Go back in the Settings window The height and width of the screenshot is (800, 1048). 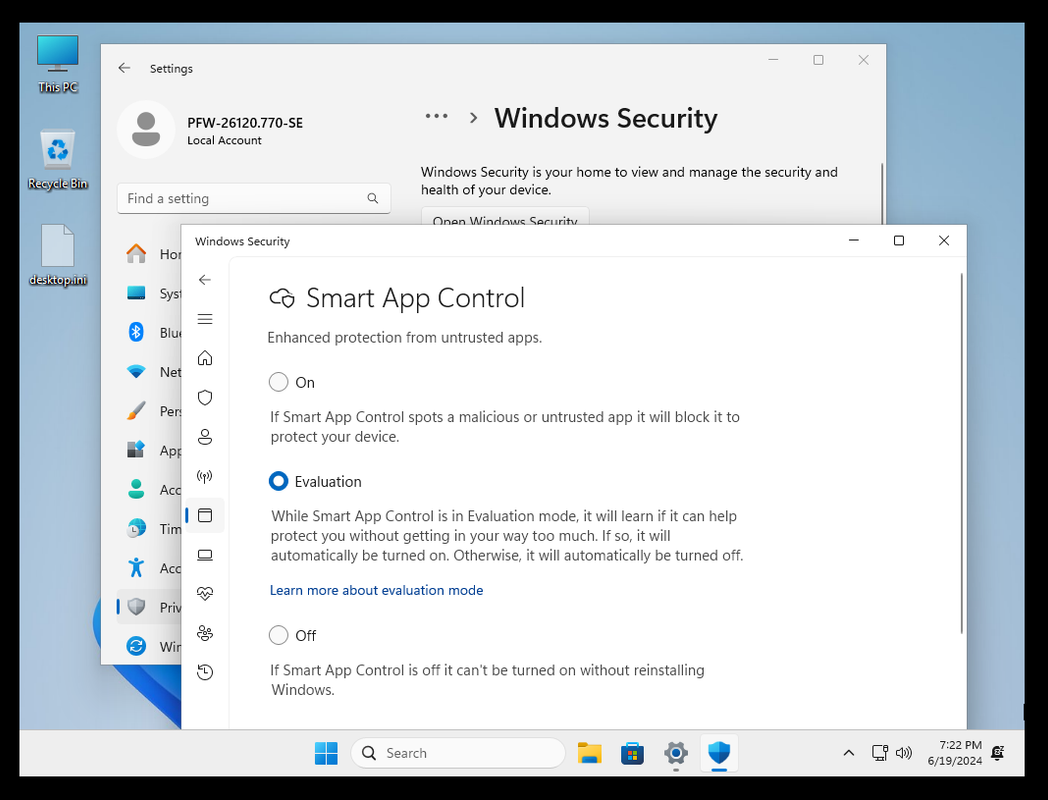click(124, 68)
